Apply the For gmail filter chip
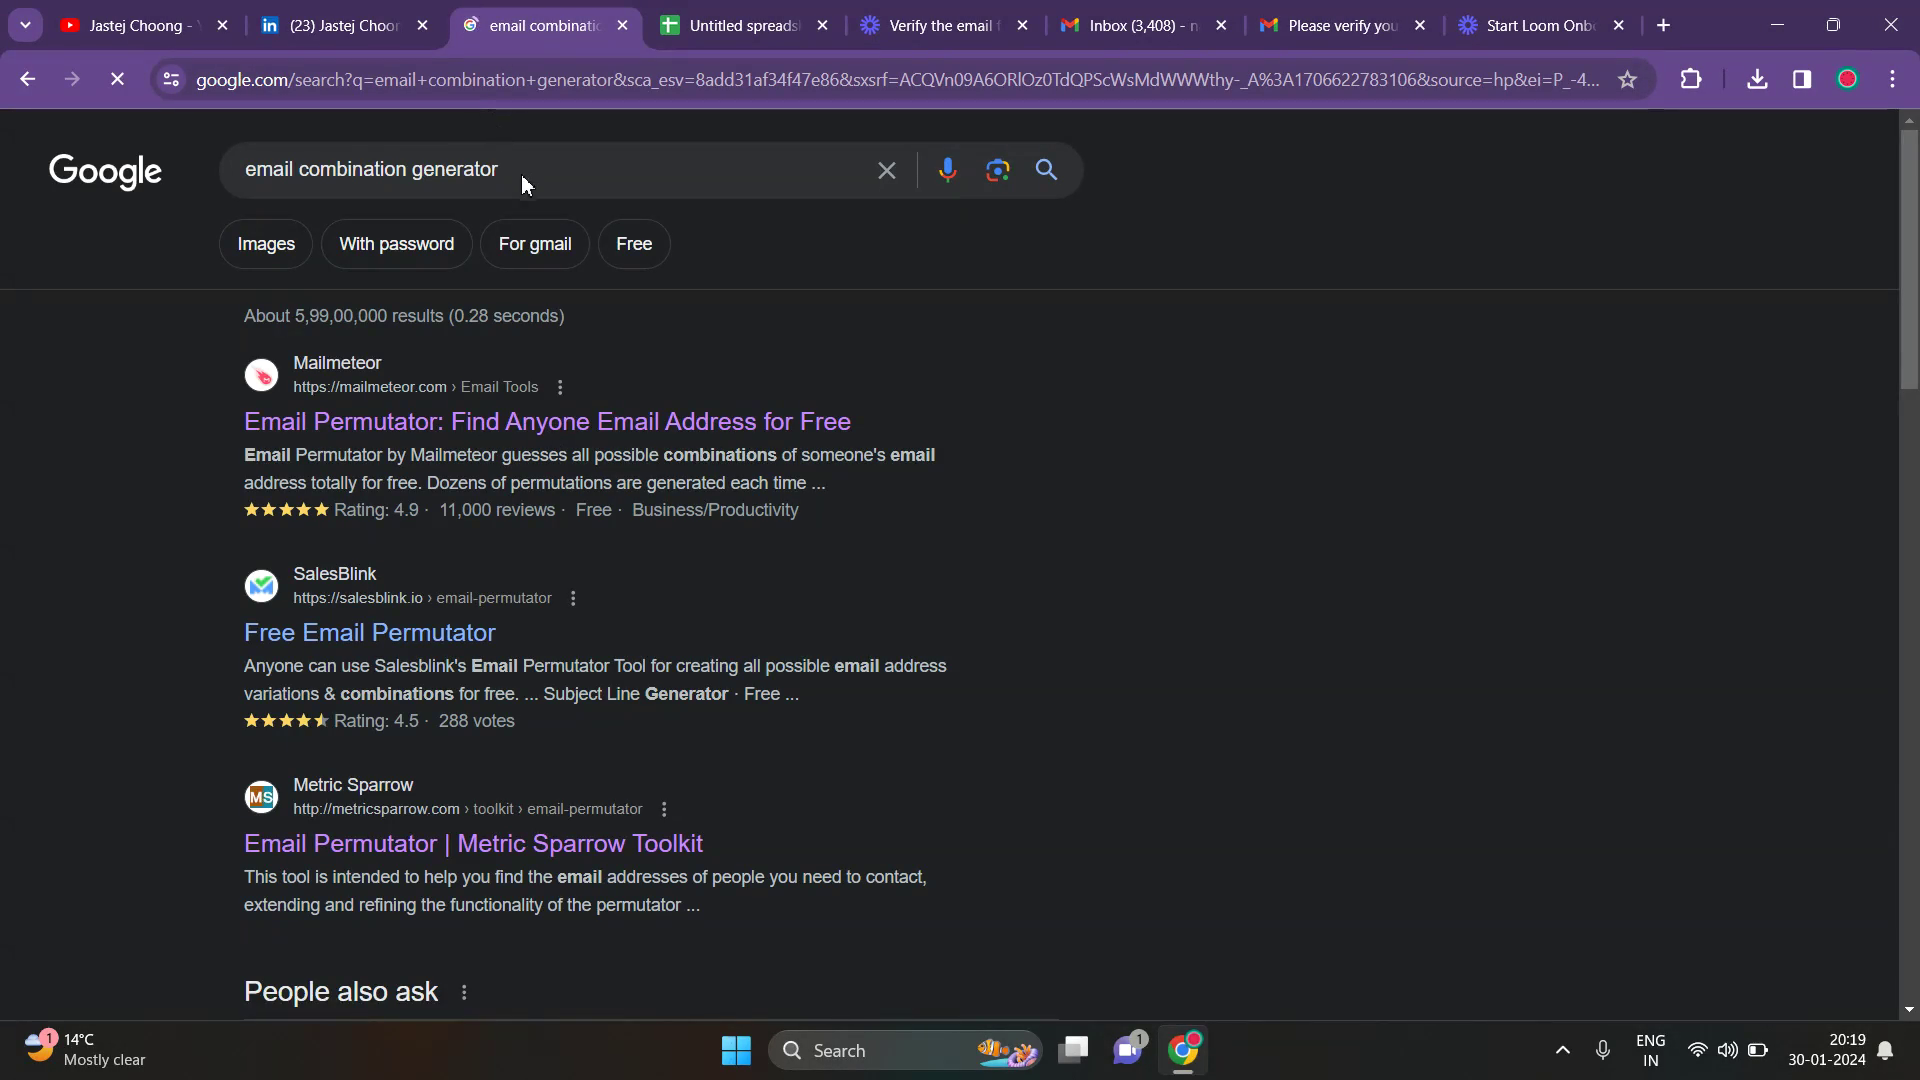1920x1080 pixels. click(x=535, y=244)
